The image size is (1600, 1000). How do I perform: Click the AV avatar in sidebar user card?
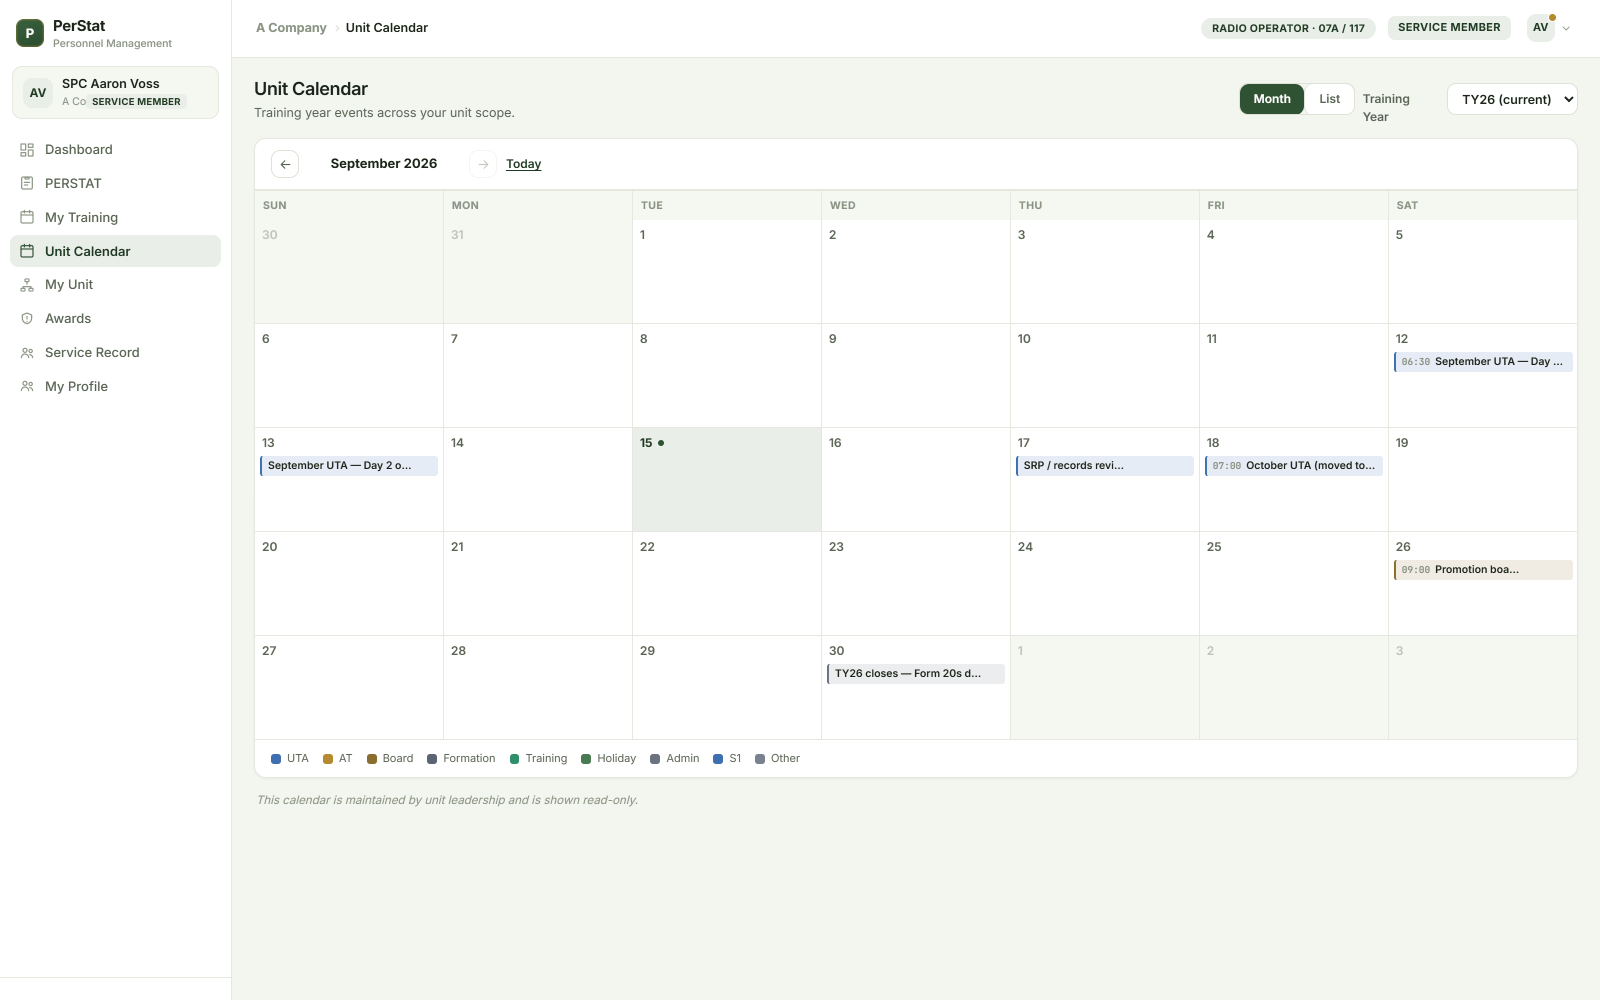tap(38, 93)
